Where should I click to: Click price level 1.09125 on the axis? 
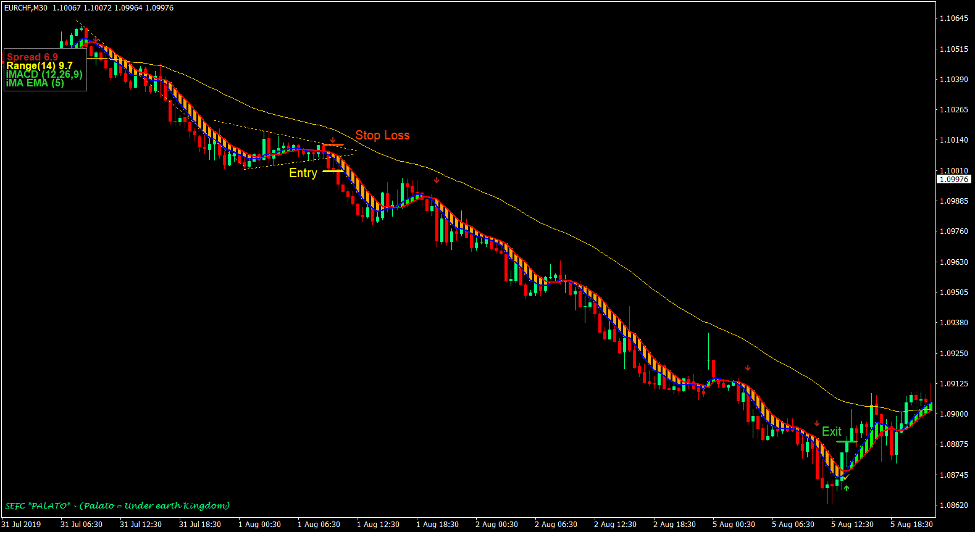(954, 384)
